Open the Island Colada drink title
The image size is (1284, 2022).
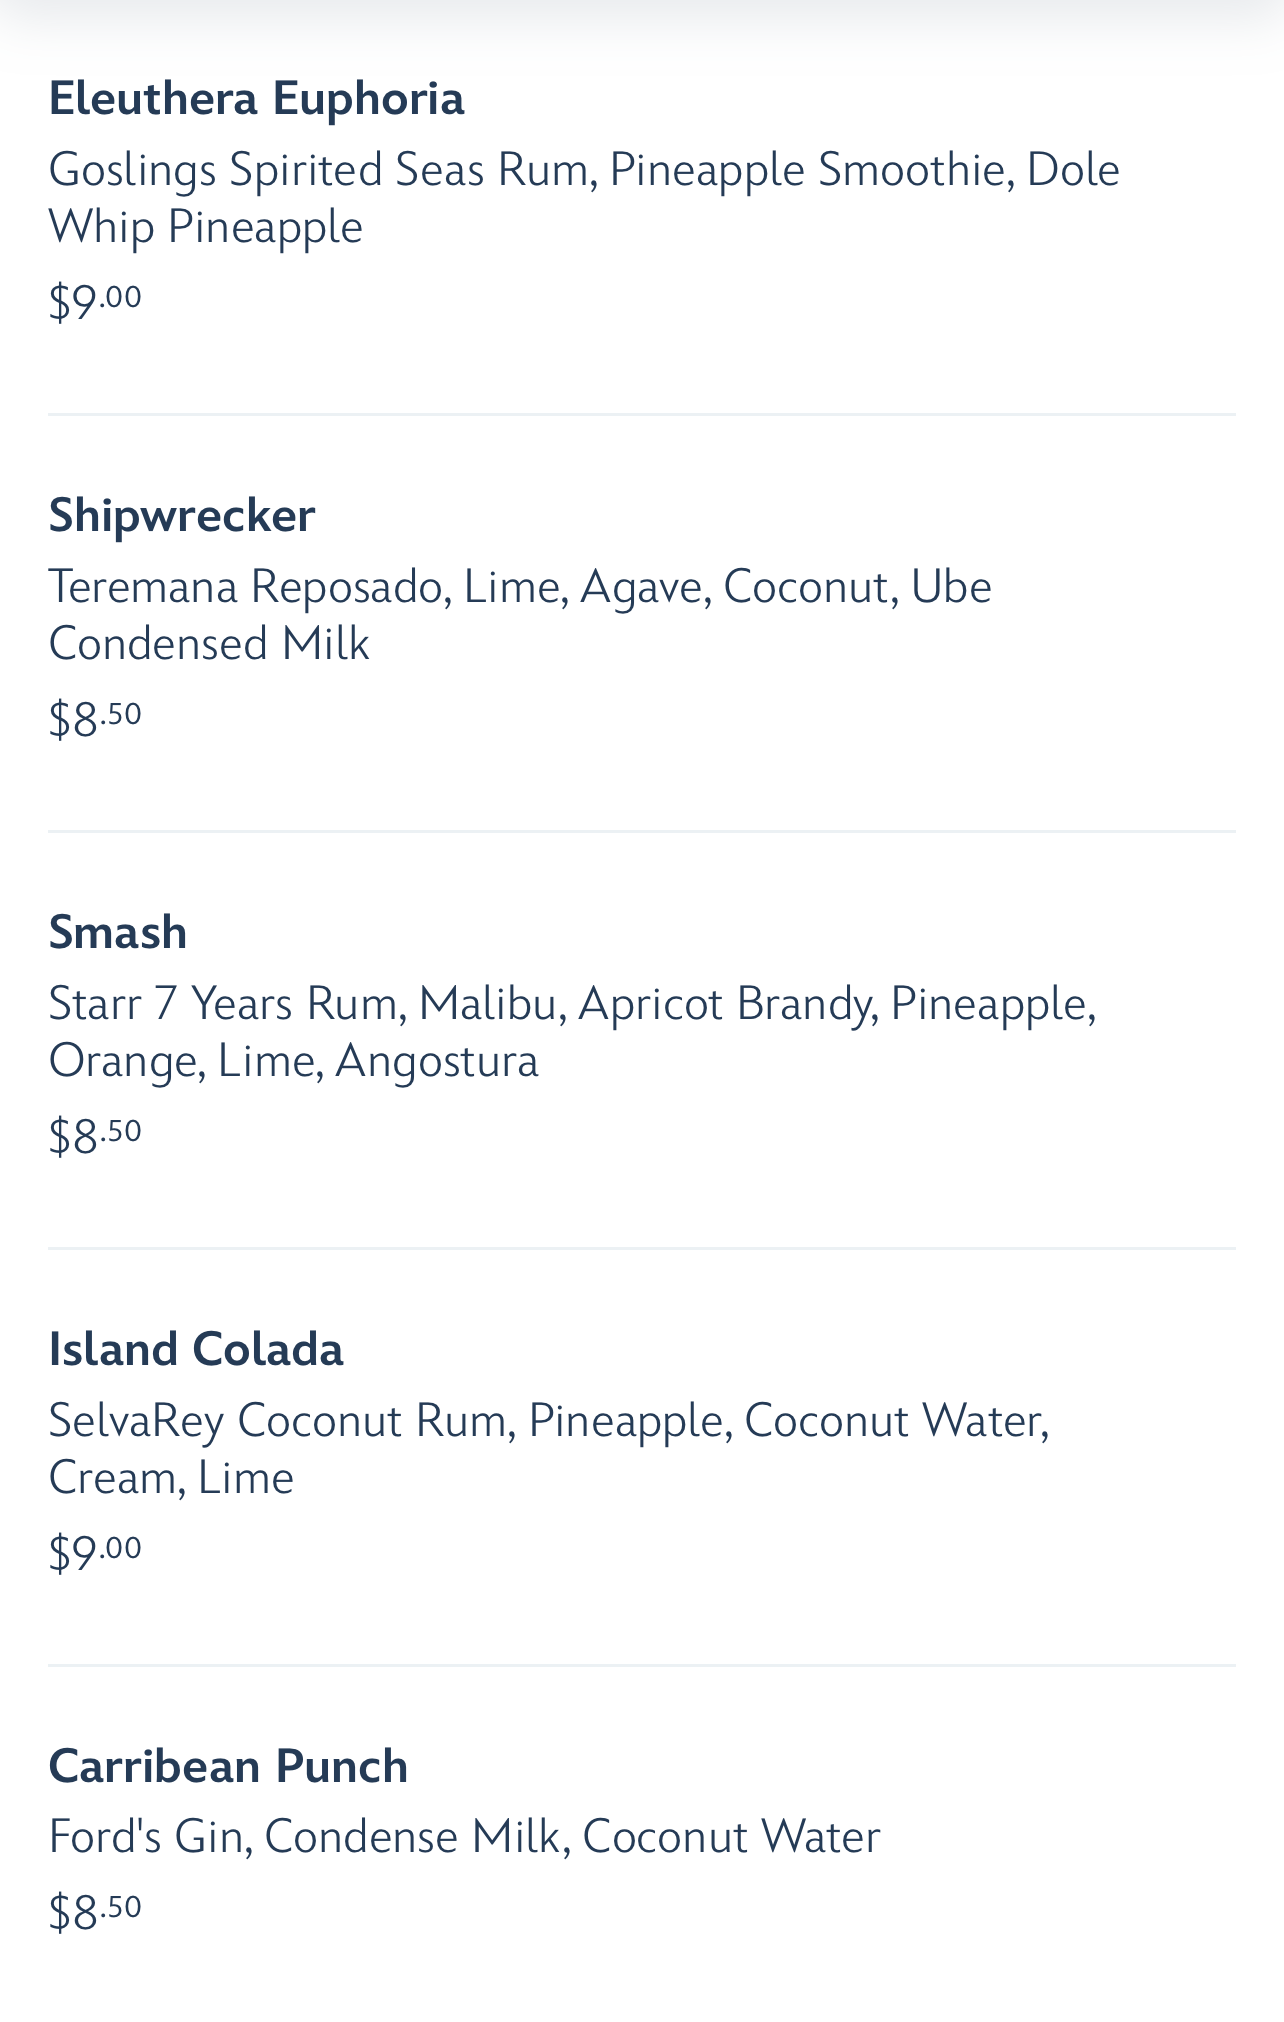tap(196, 1350)
